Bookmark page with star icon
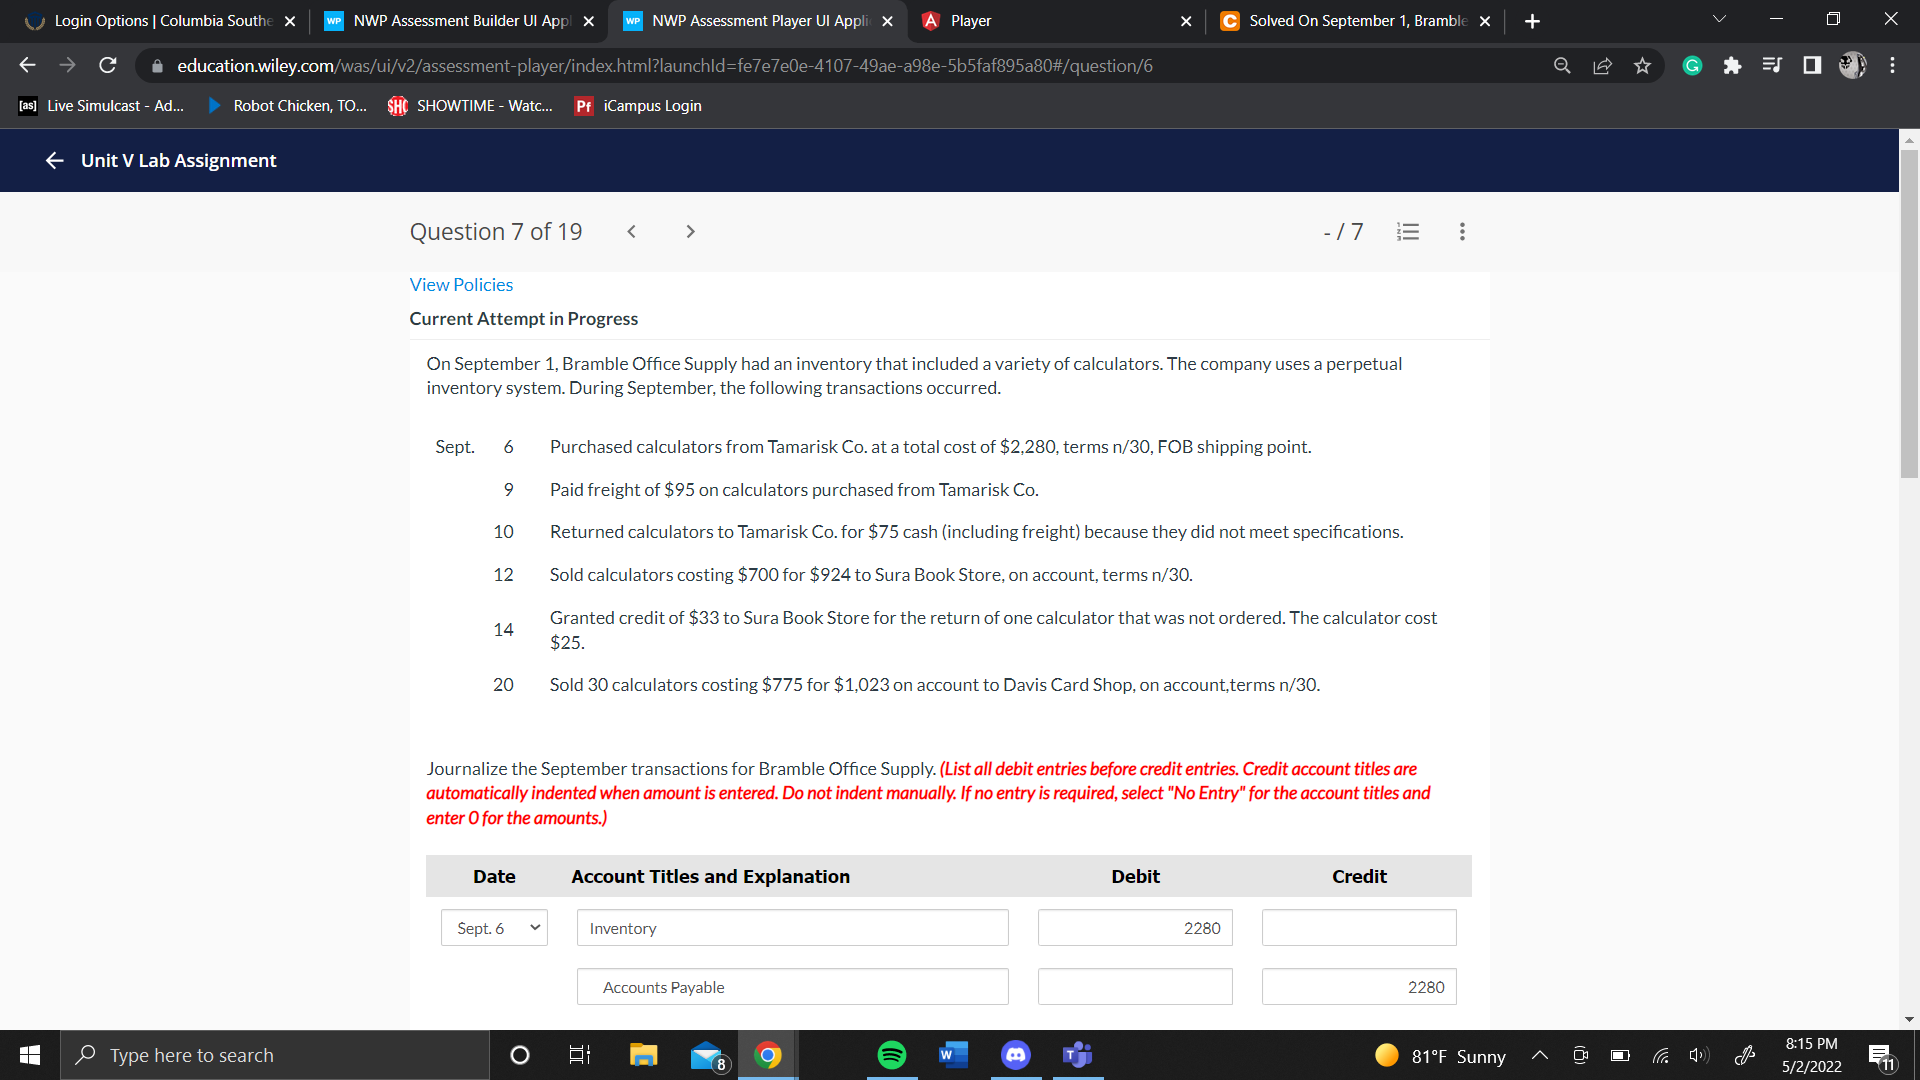 1642,66
